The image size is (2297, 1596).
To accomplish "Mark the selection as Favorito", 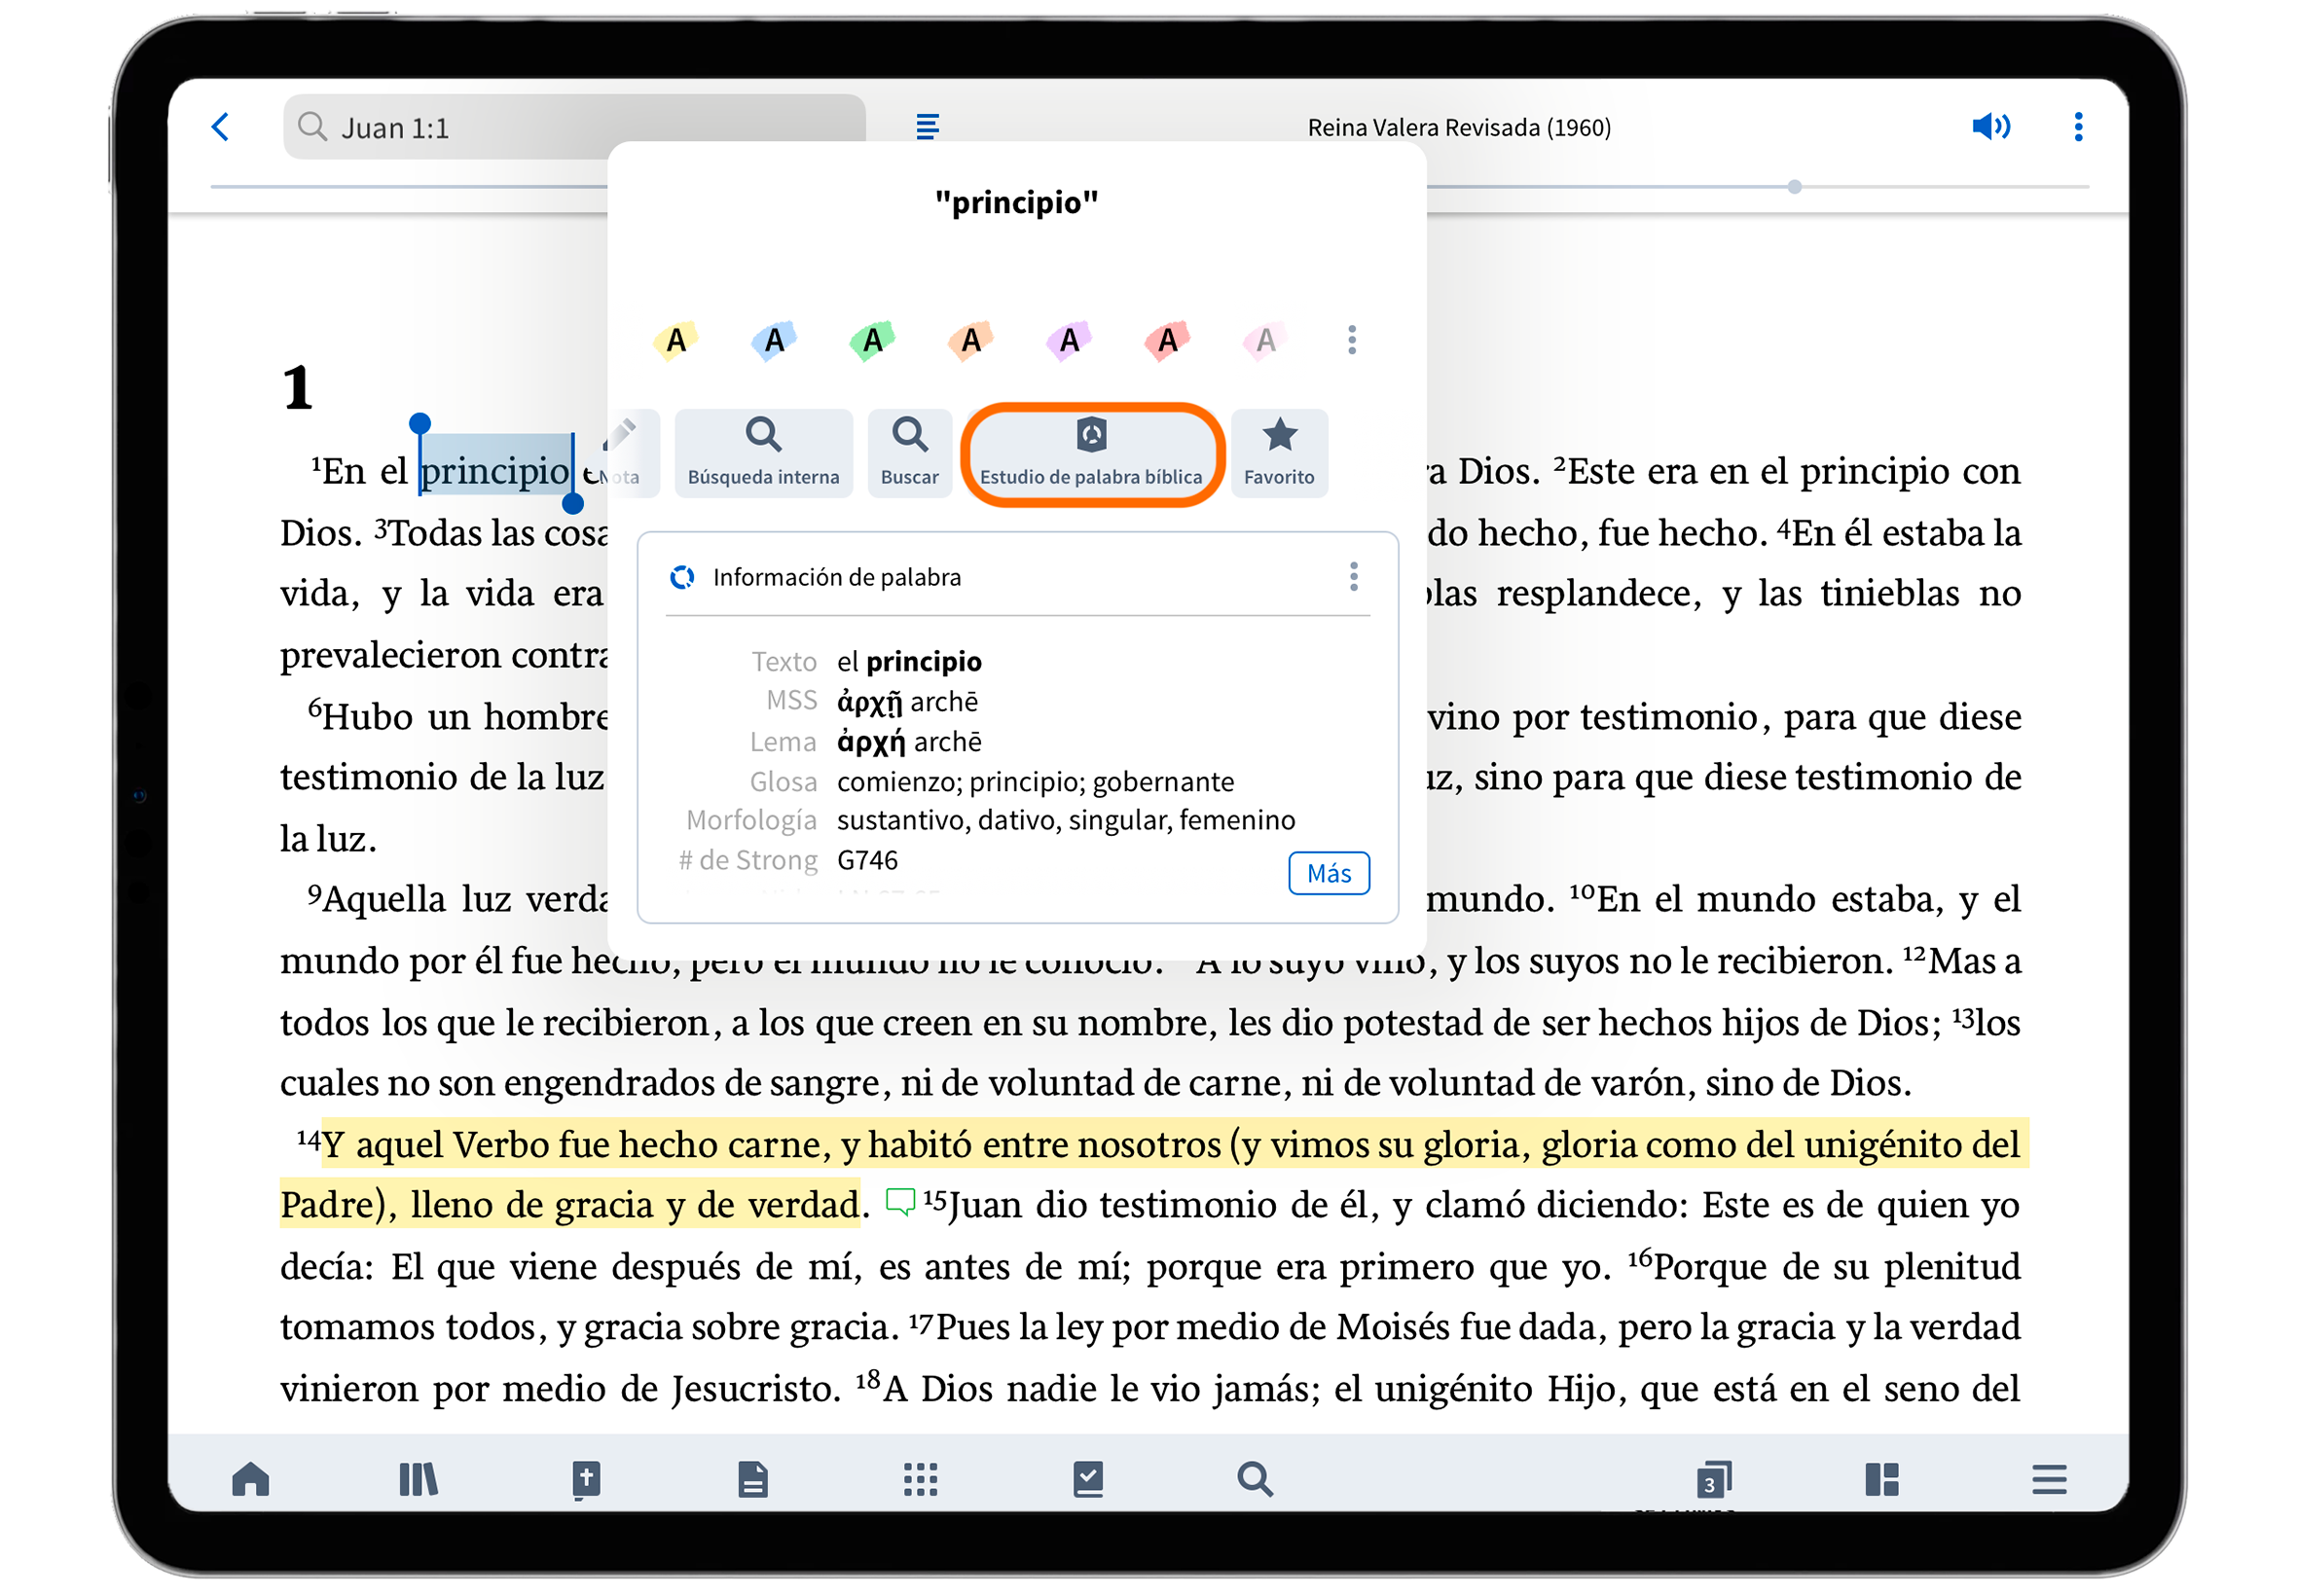I will pyautogui.click(x=1278, y=453).
